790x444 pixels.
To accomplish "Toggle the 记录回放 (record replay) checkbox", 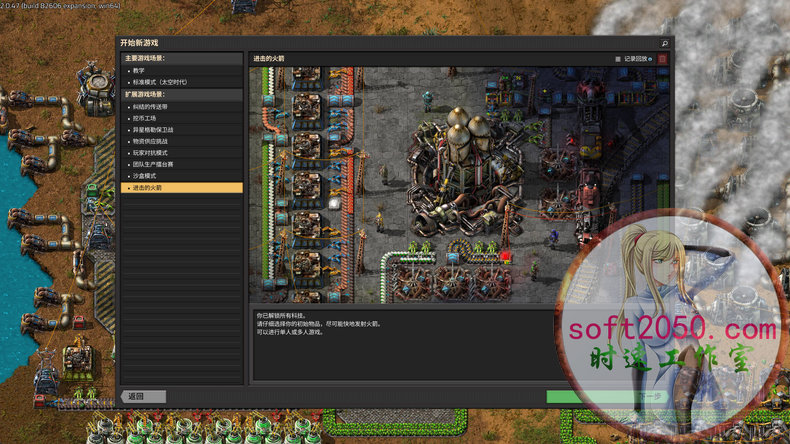I will tap(618, 59).
